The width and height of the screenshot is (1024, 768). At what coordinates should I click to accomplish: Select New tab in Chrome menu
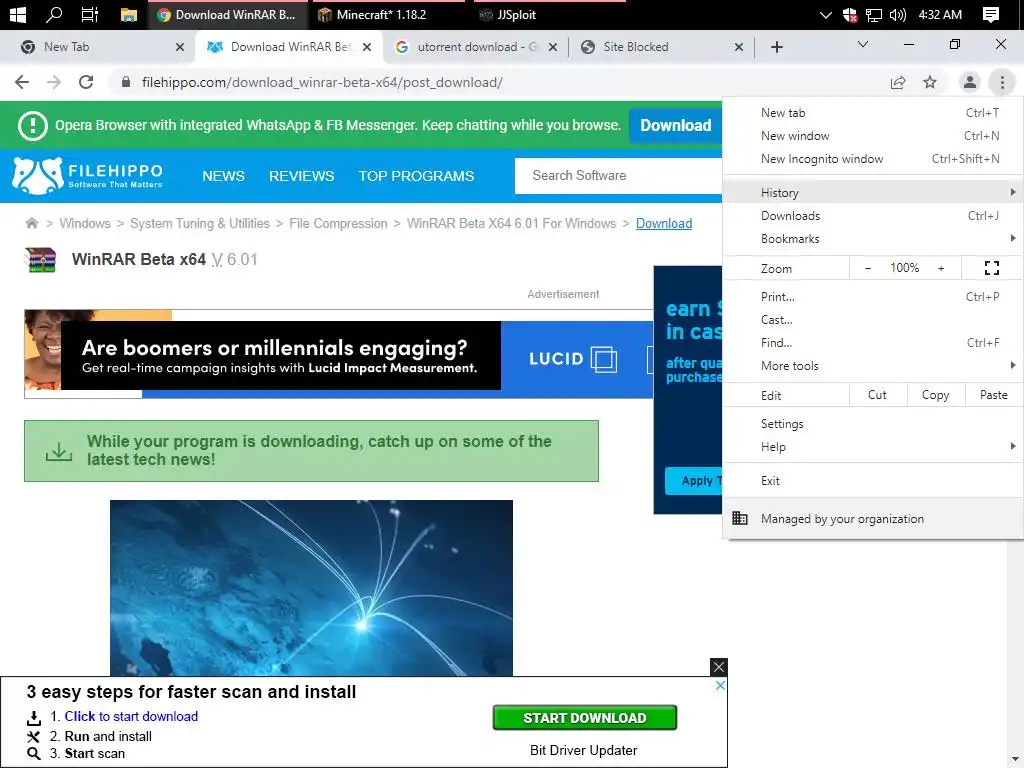click(873, 113)
